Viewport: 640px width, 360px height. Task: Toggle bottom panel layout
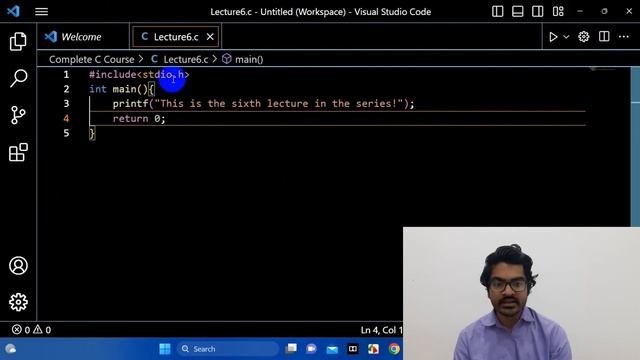518,11
